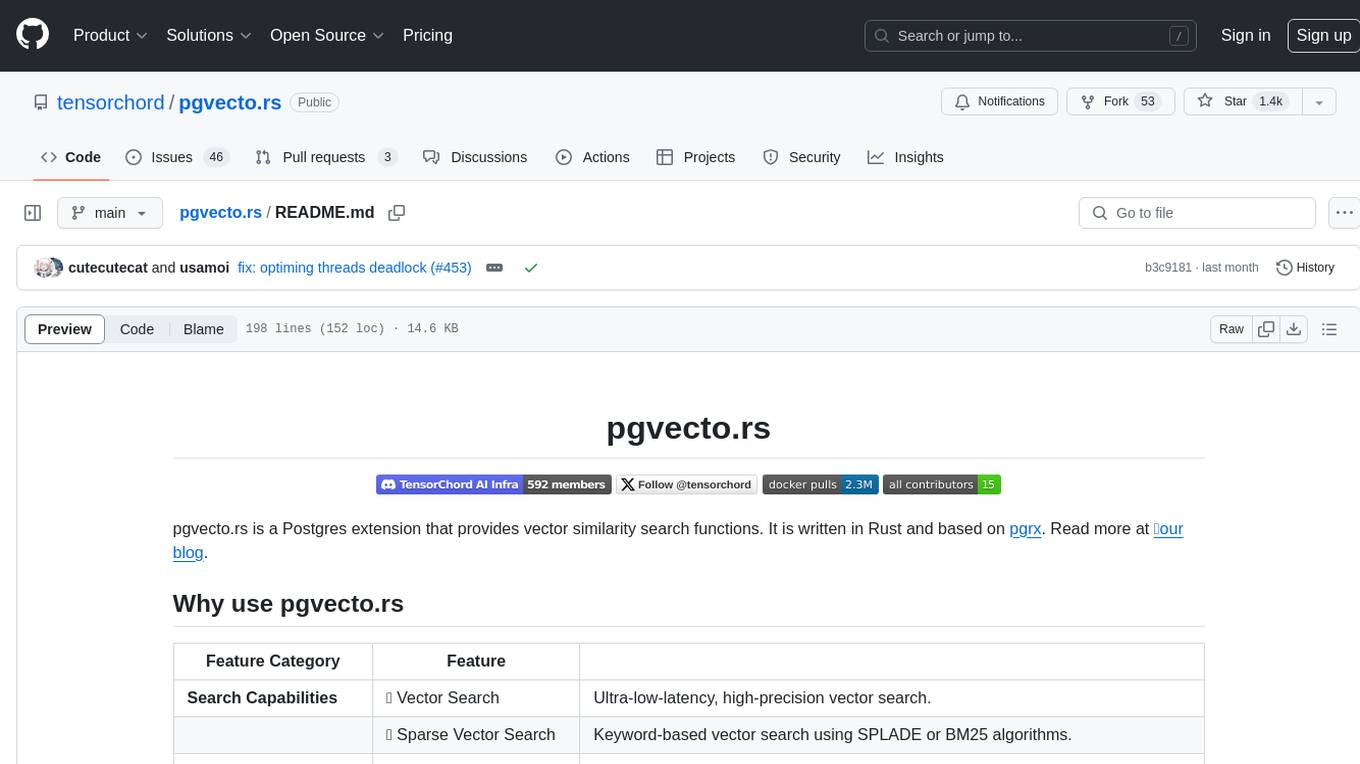
Task: Click the Search Capabilities category cell
Action: point(273,698)
